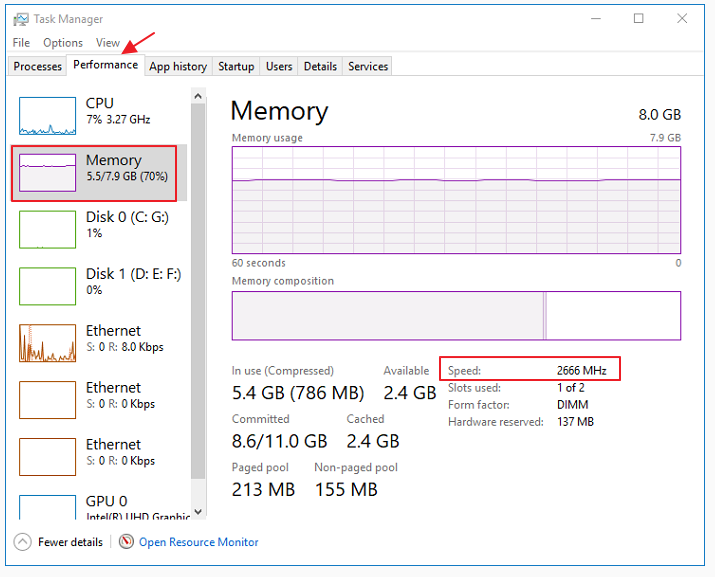Screen dimensions: 715x577
Task: Click the '7% 3.27 GHz' CPU stat
Action: coord(118,120)
